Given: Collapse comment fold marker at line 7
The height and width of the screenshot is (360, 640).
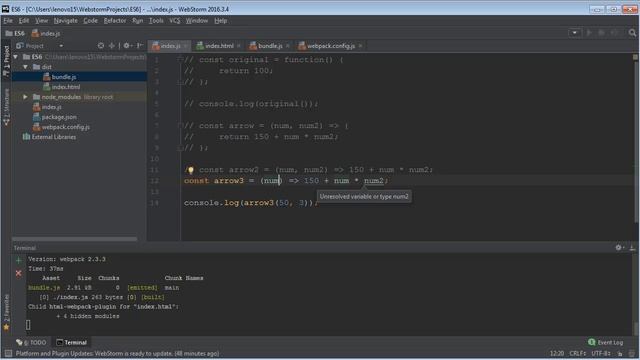Looking at the screenshot, I should tap(180, 126).
